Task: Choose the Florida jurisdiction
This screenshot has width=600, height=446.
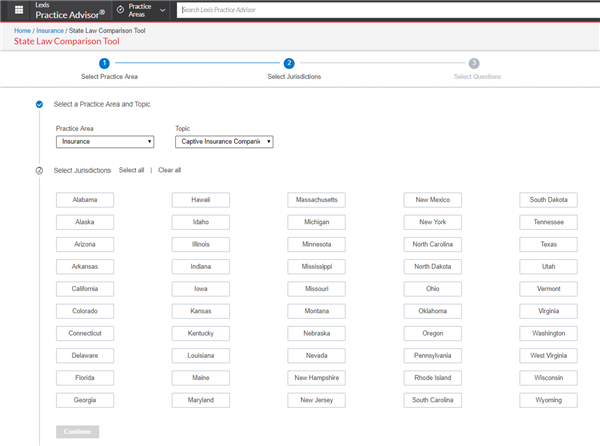Action: [x=85, y=378]
